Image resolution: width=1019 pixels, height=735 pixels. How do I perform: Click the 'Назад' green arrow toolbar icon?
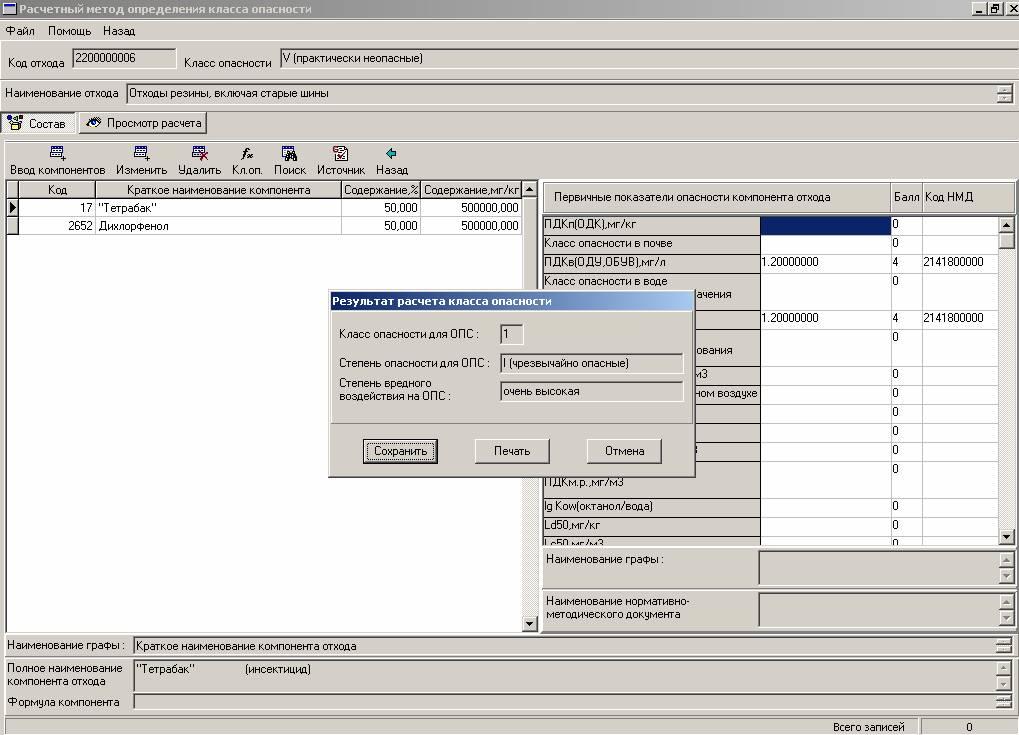point(391,154)
